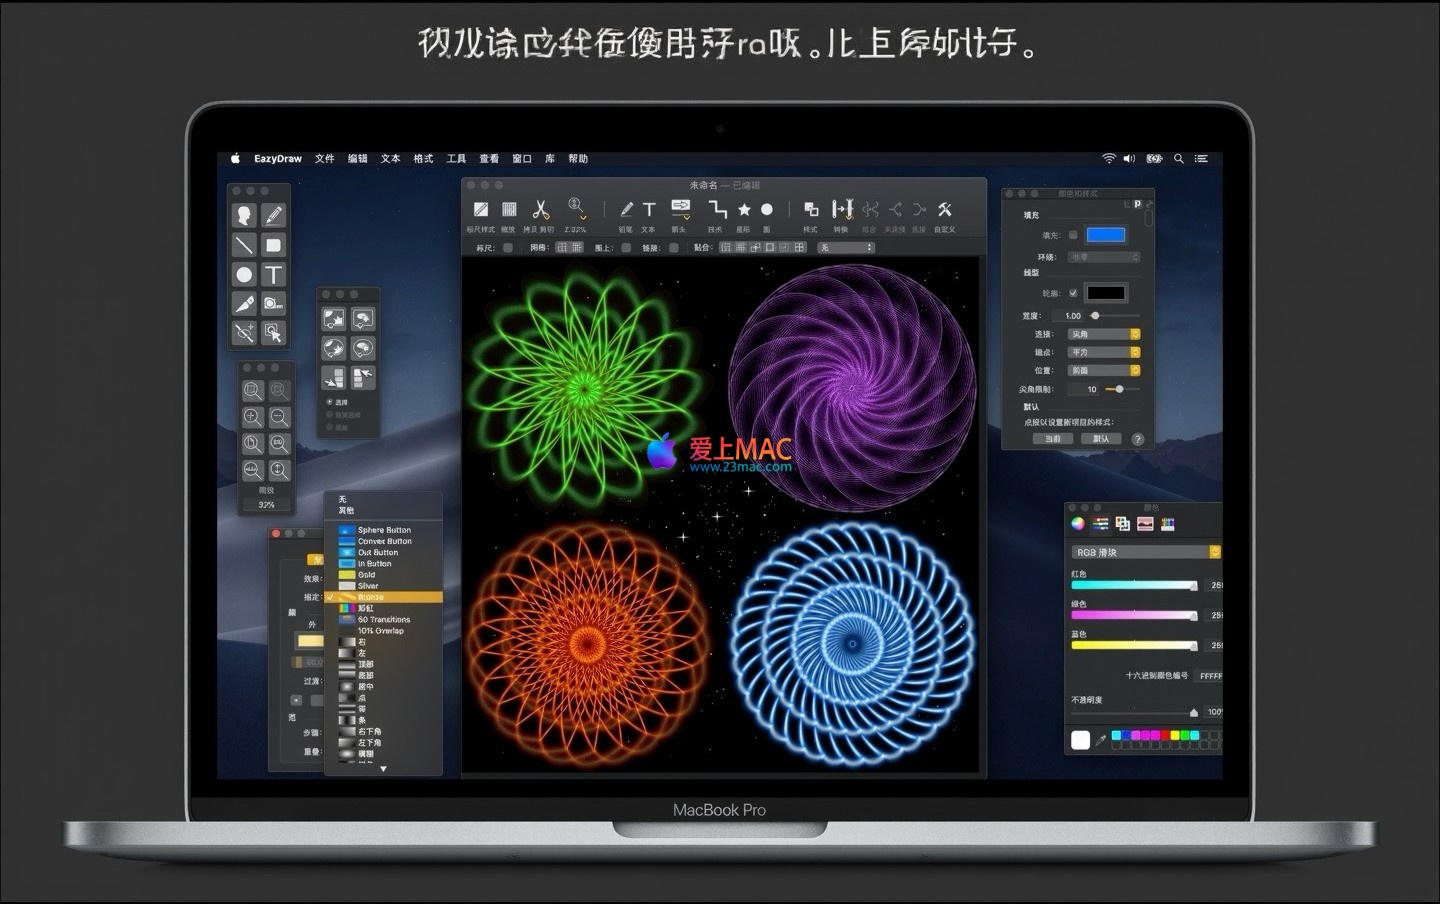Select the pencil tool in the tool palette

click(273, 216)
